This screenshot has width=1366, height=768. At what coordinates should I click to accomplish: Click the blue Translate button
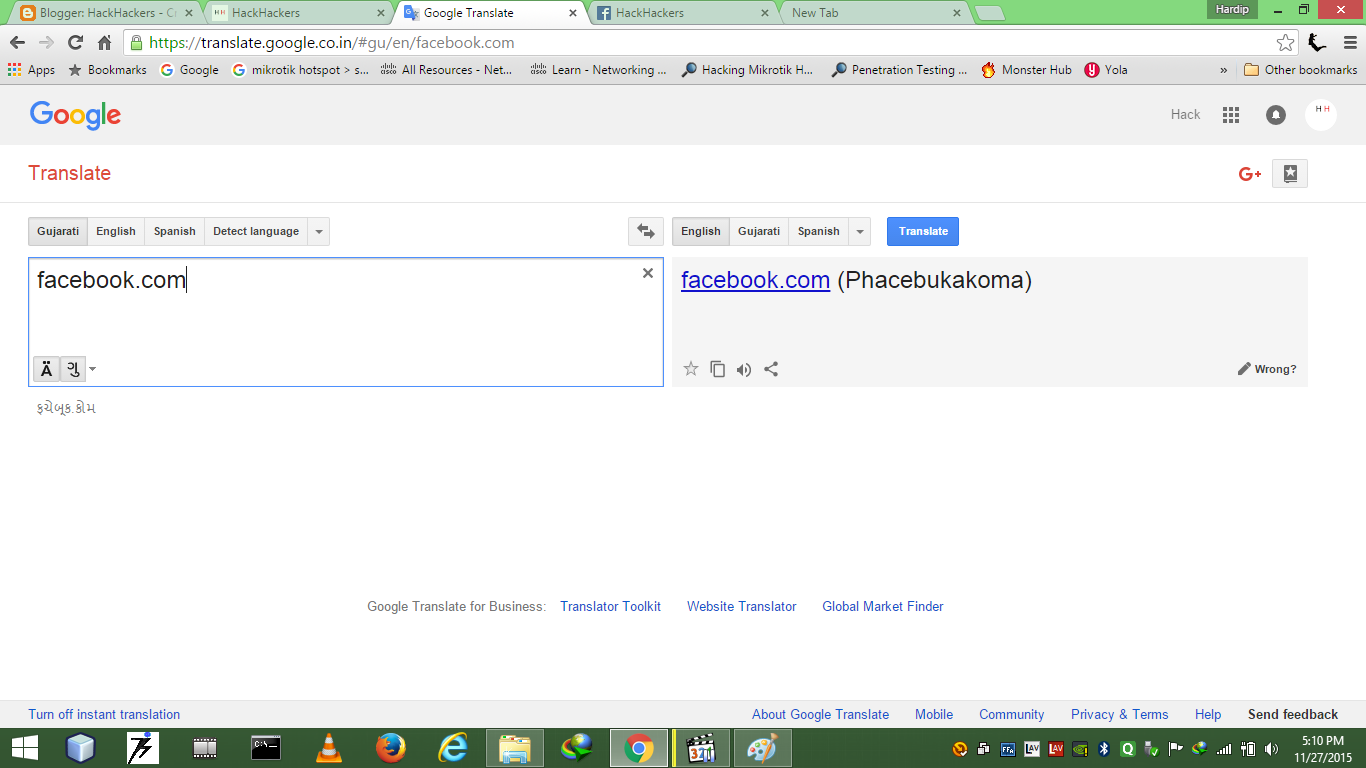(923, 231)
